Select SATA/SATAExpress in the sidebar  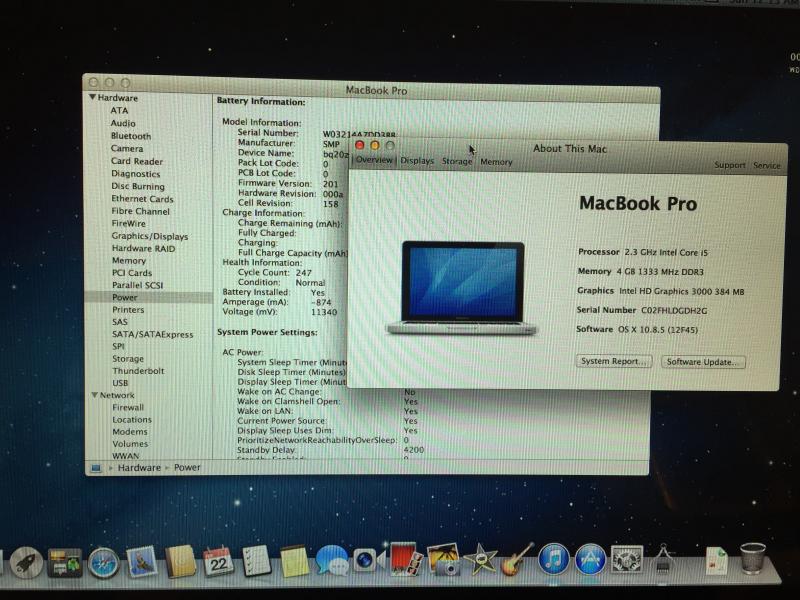(x=153, y=335)
